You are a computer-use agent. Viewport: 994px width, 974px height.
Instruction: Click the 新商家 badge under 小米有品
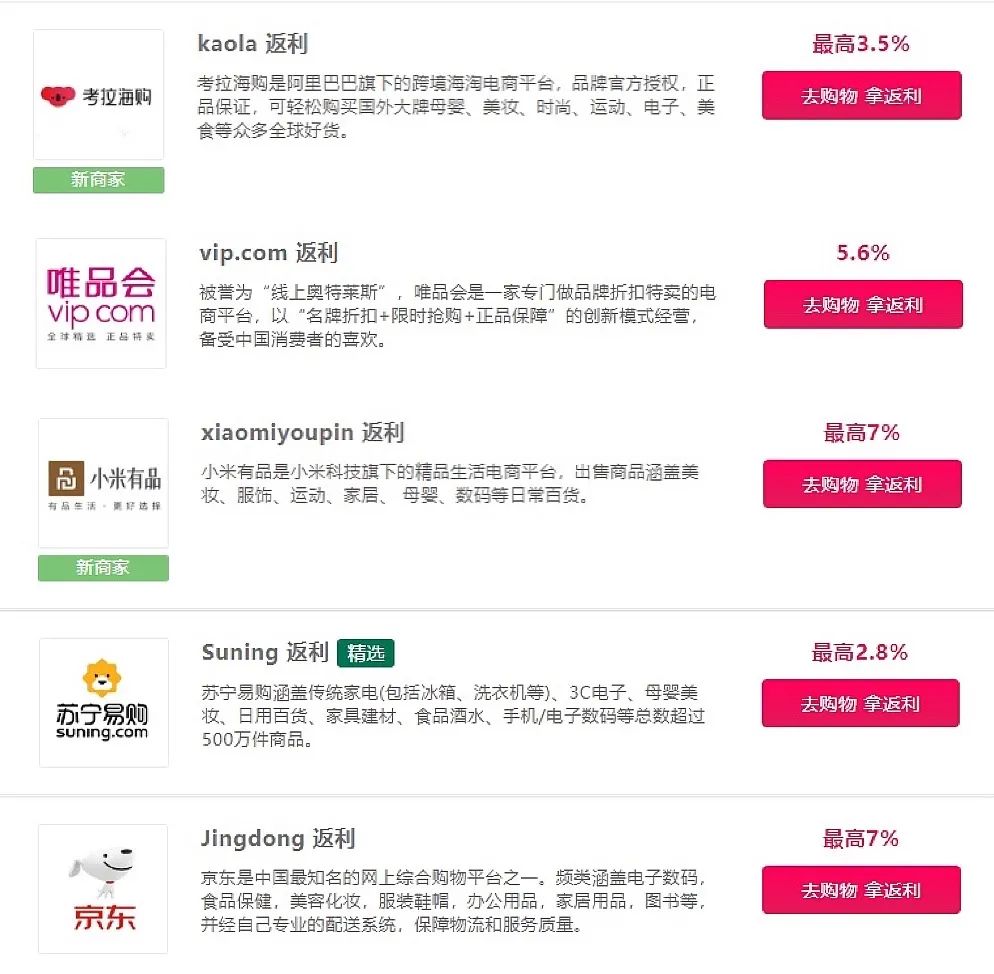(103, 568)
